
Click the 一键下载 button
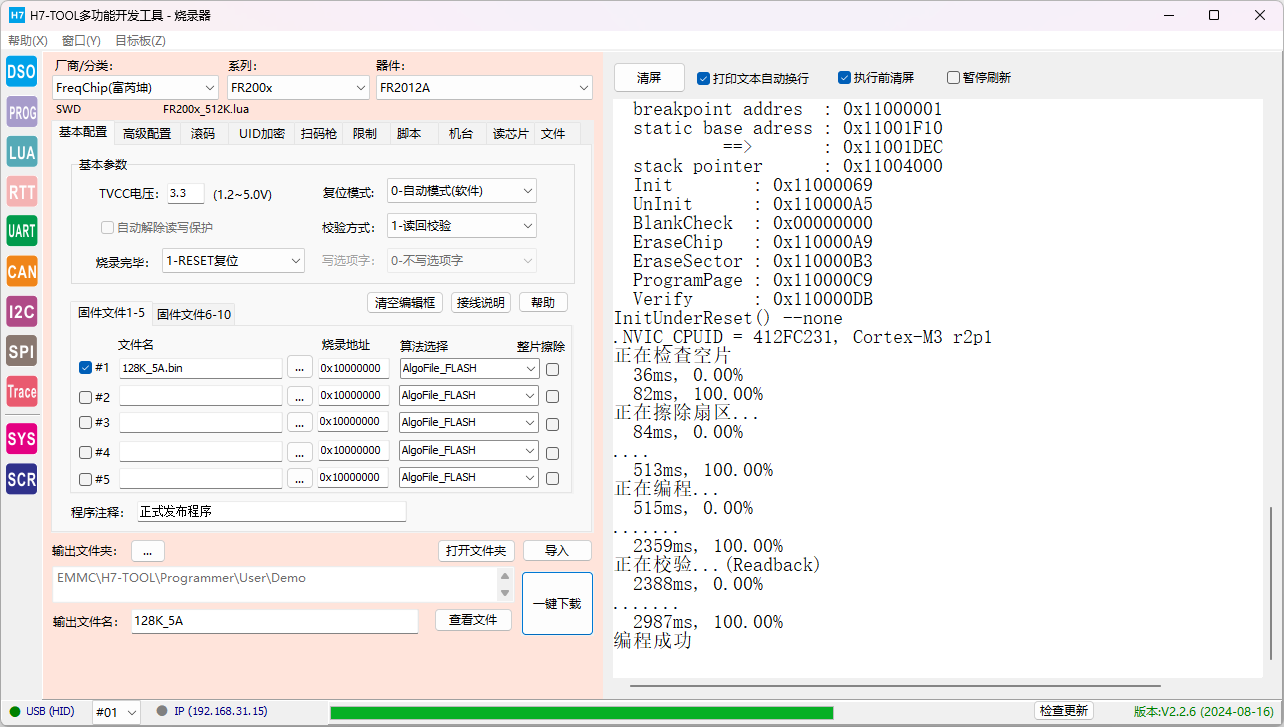[557, 604]
